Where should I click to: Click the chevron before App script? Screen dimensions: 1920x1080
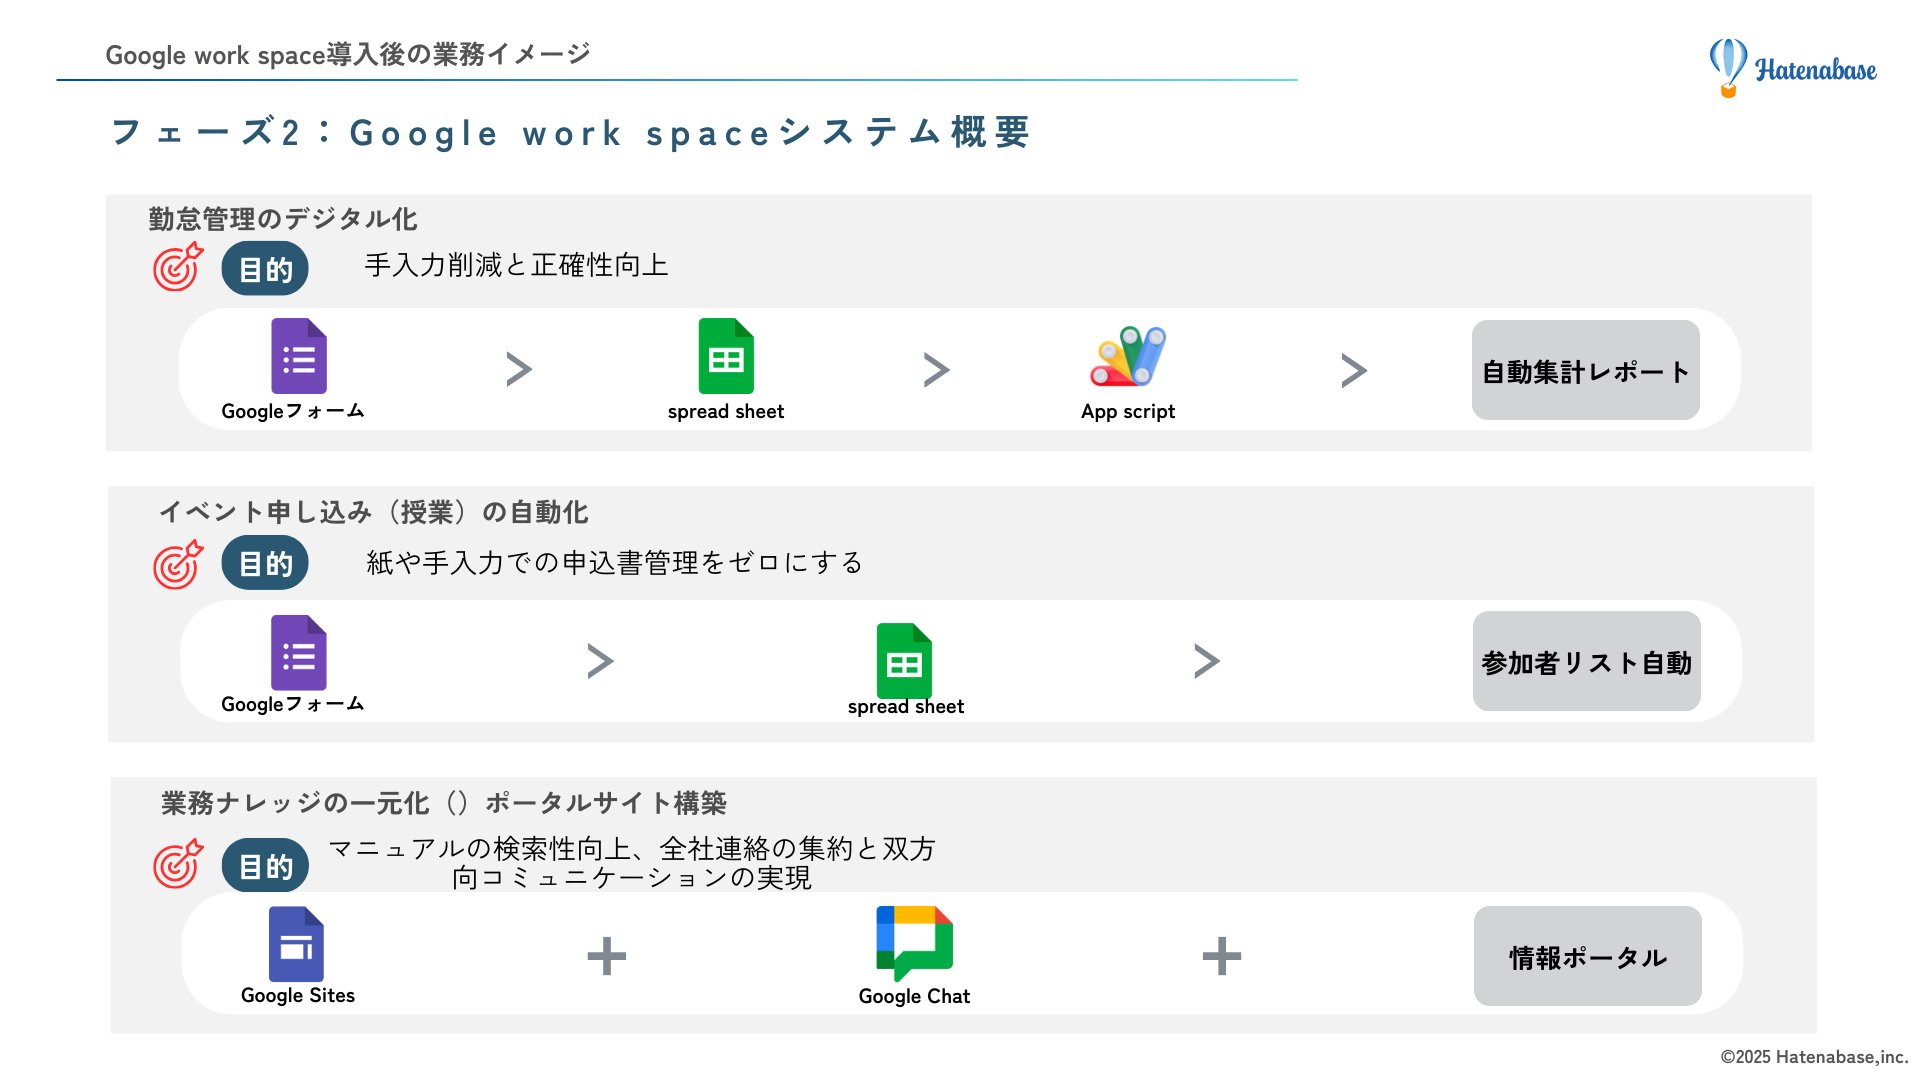click(x=936, y=369)
